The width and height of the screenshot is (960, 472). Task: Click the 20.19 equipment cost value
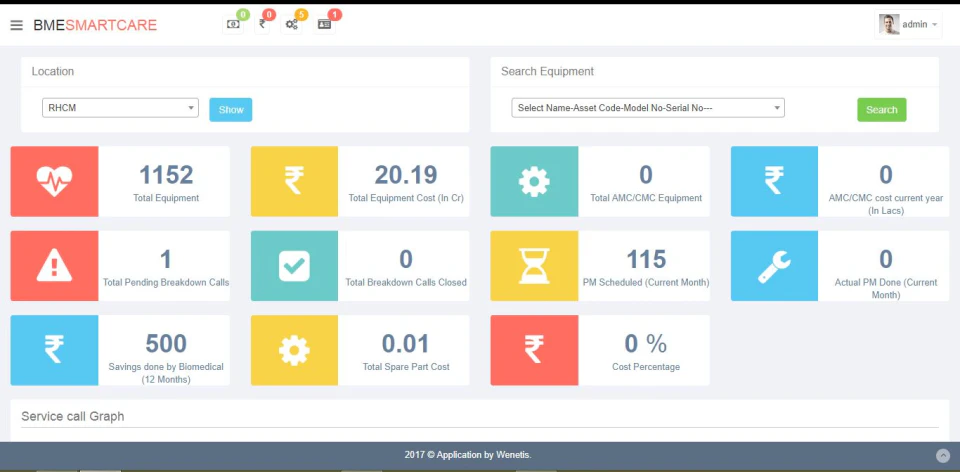pyautogui.click(x=406, y=176)
